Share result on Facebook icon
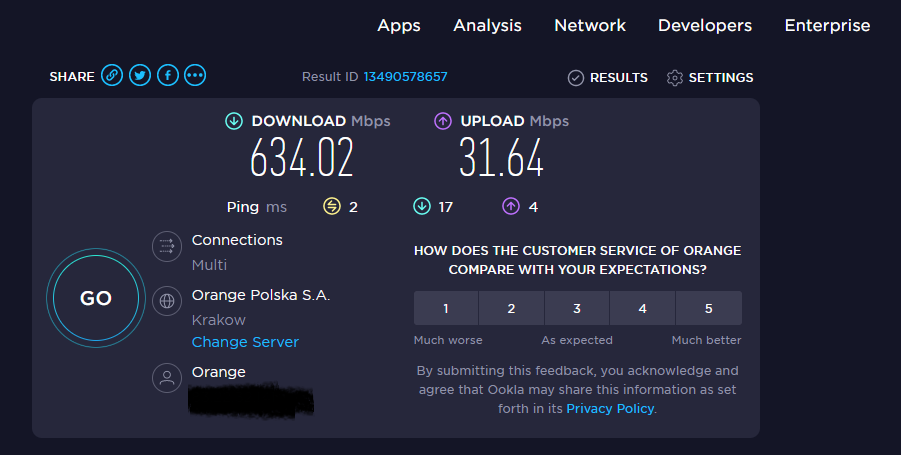Image resolution: width=901 pixels, height=455 pixels. pos(167,76)
